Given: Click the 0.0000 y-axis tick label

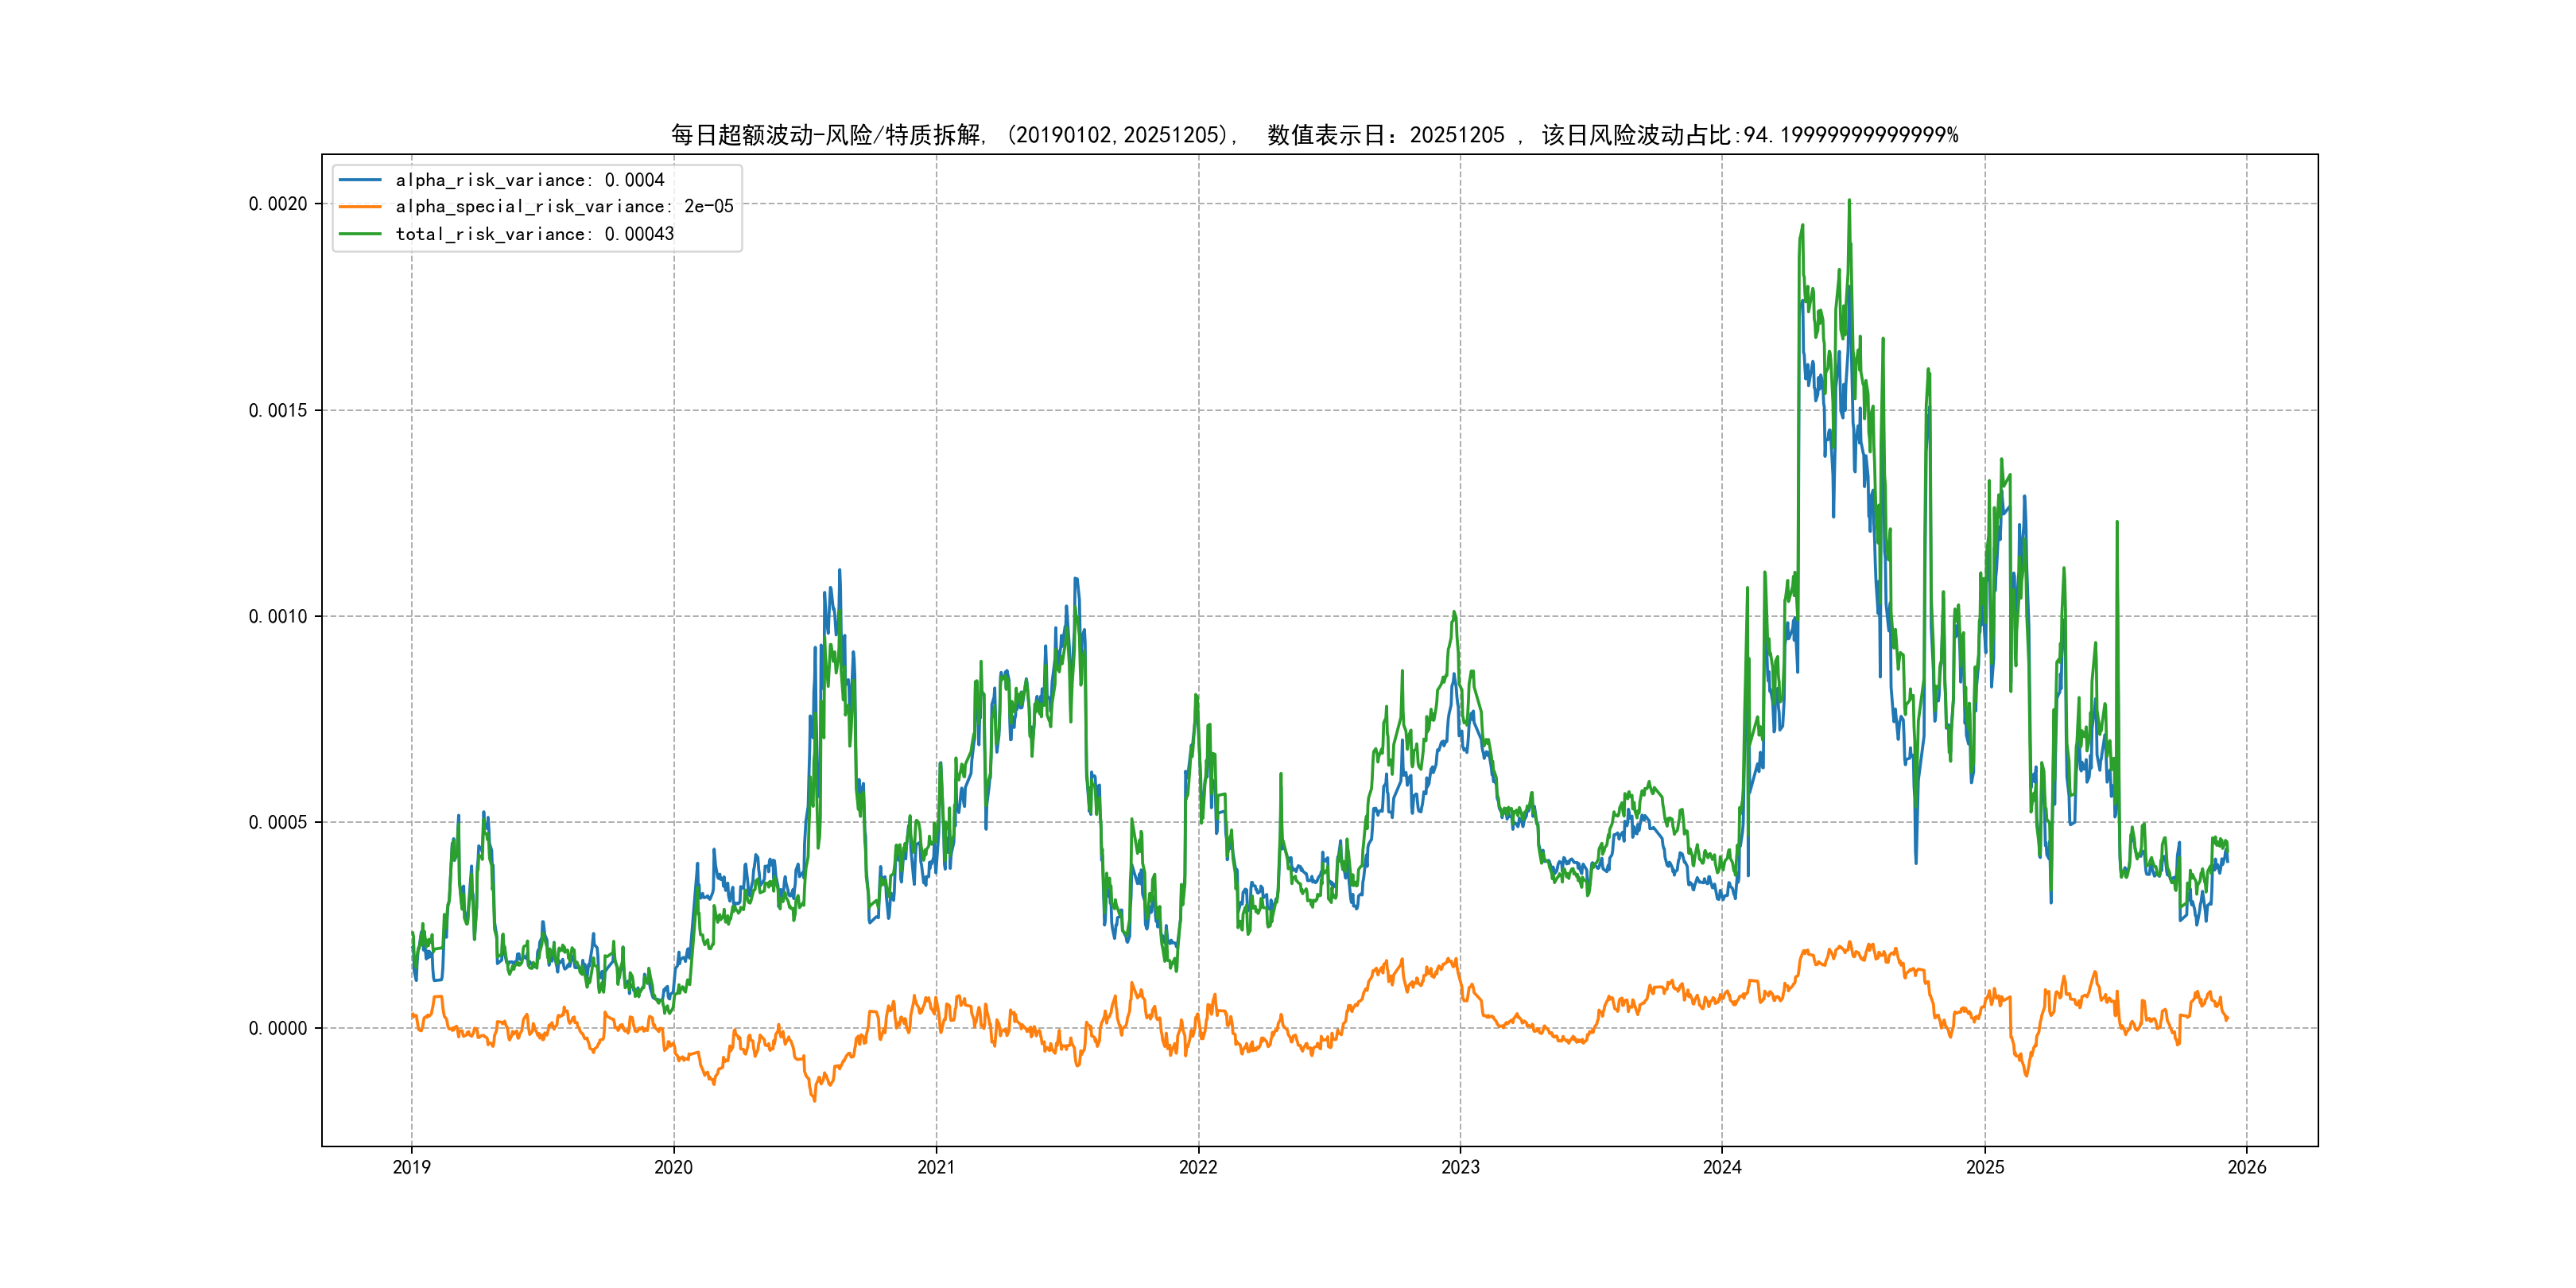Looking at the screenshot, I should coord(278,1028).
